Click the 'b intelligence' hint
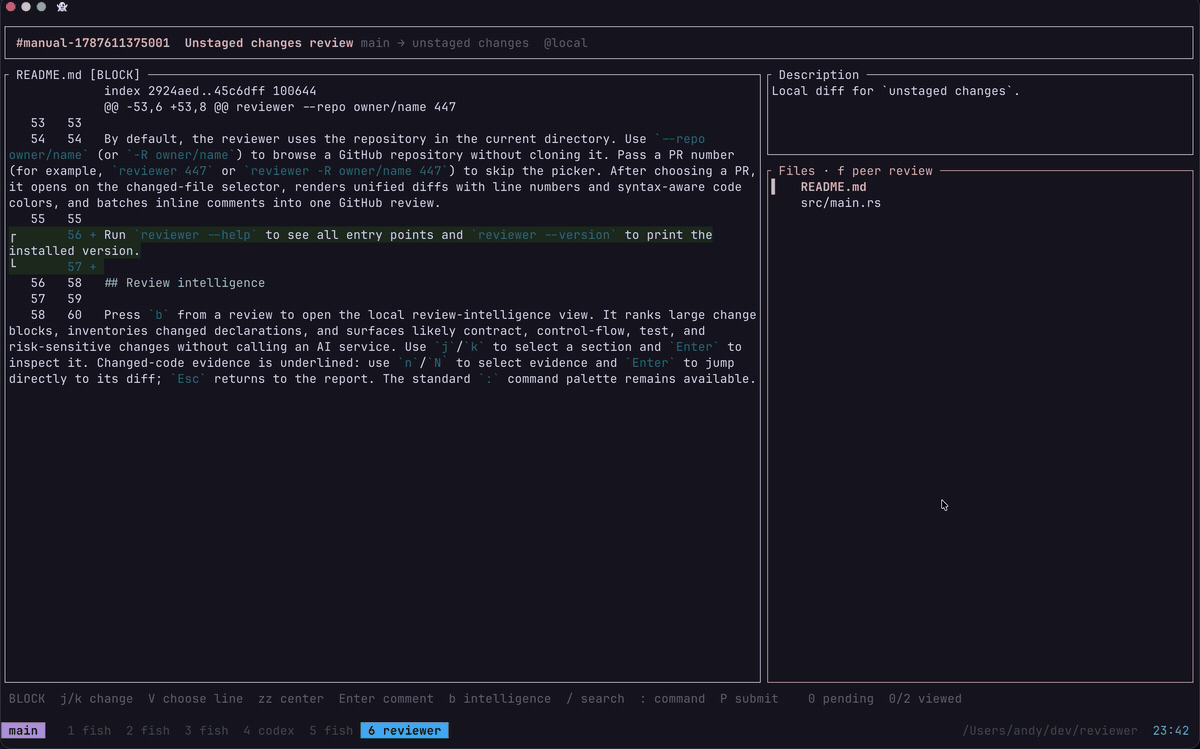The width and height of the screenshot is (1200, 749). 500,699
